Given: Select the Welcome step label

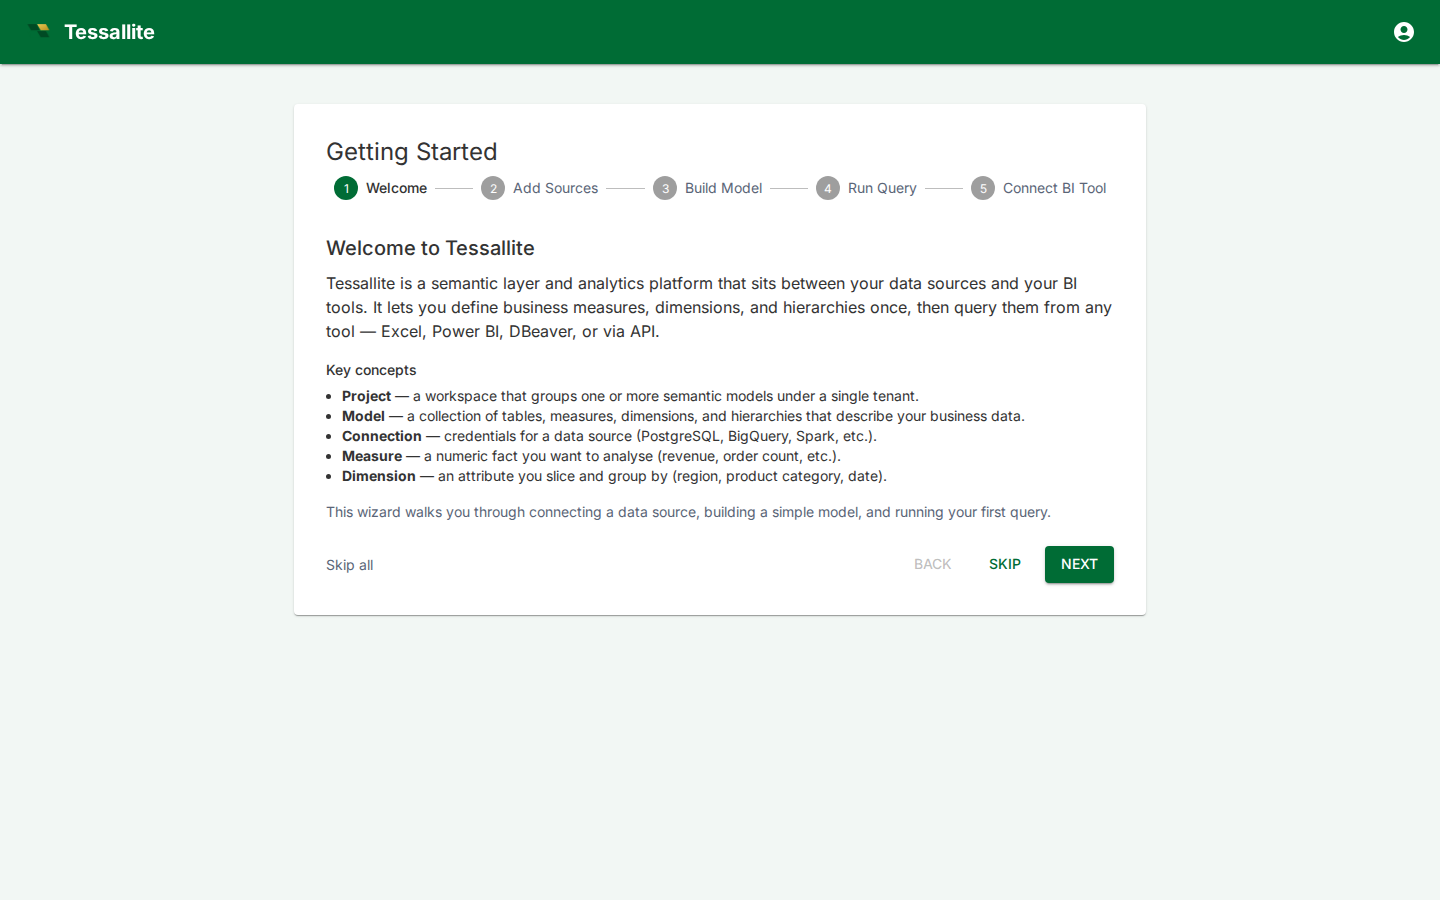Looking at the screenshot, I should (x=396, y=188).
